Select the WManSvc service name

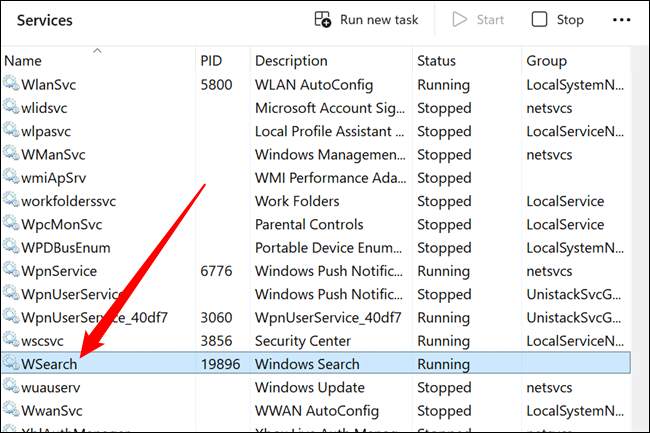coord(53,155)
